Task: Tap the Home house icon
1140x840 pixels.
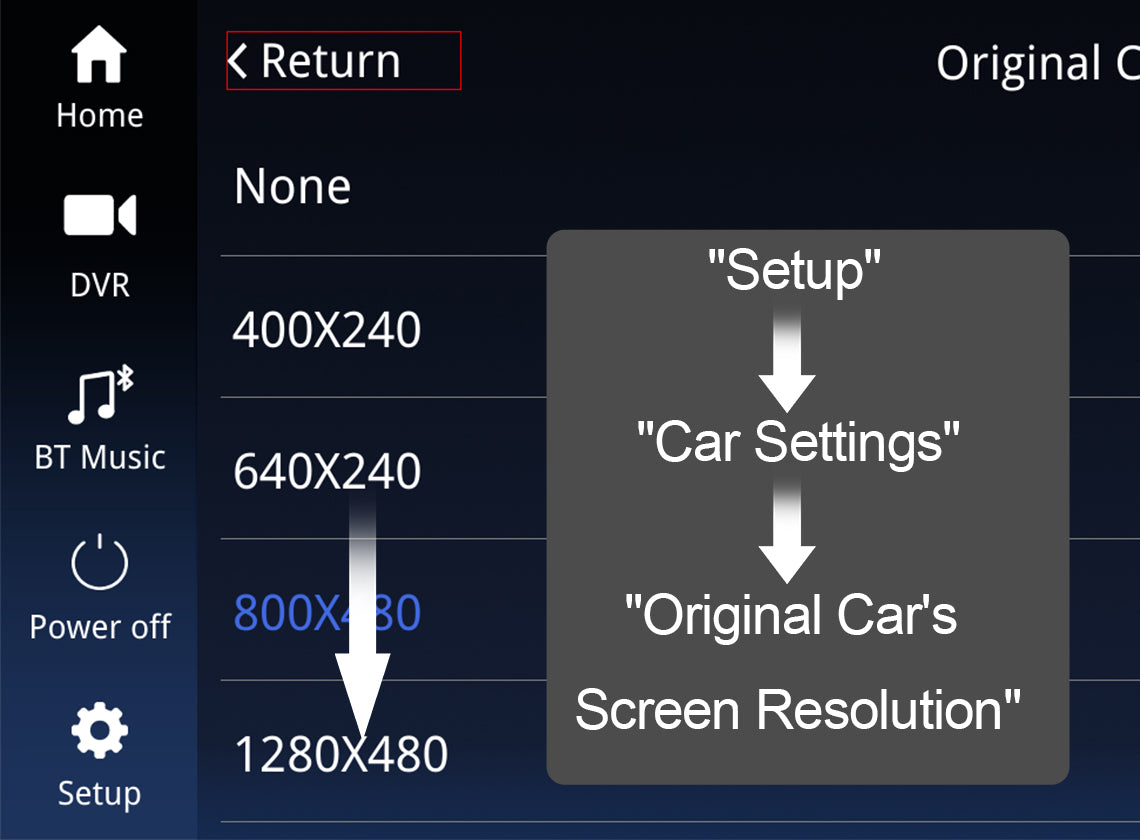Action: pyautogui.click(x=99, y=55)
